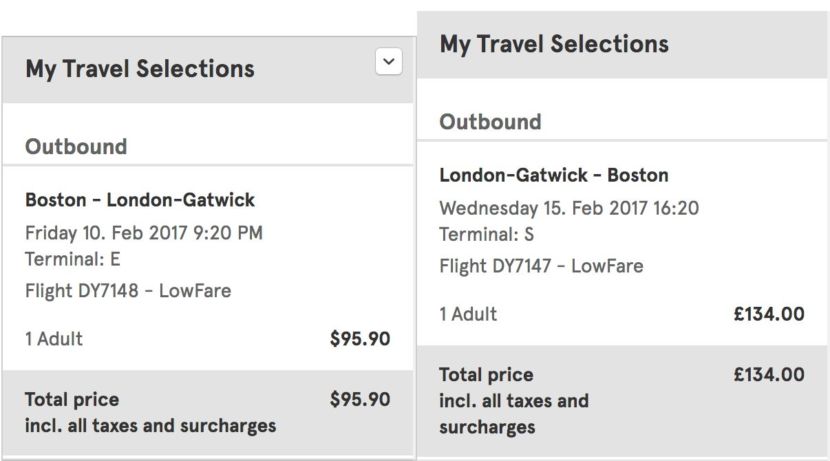Click the £134.00 adult fare amount

[768, 314]
